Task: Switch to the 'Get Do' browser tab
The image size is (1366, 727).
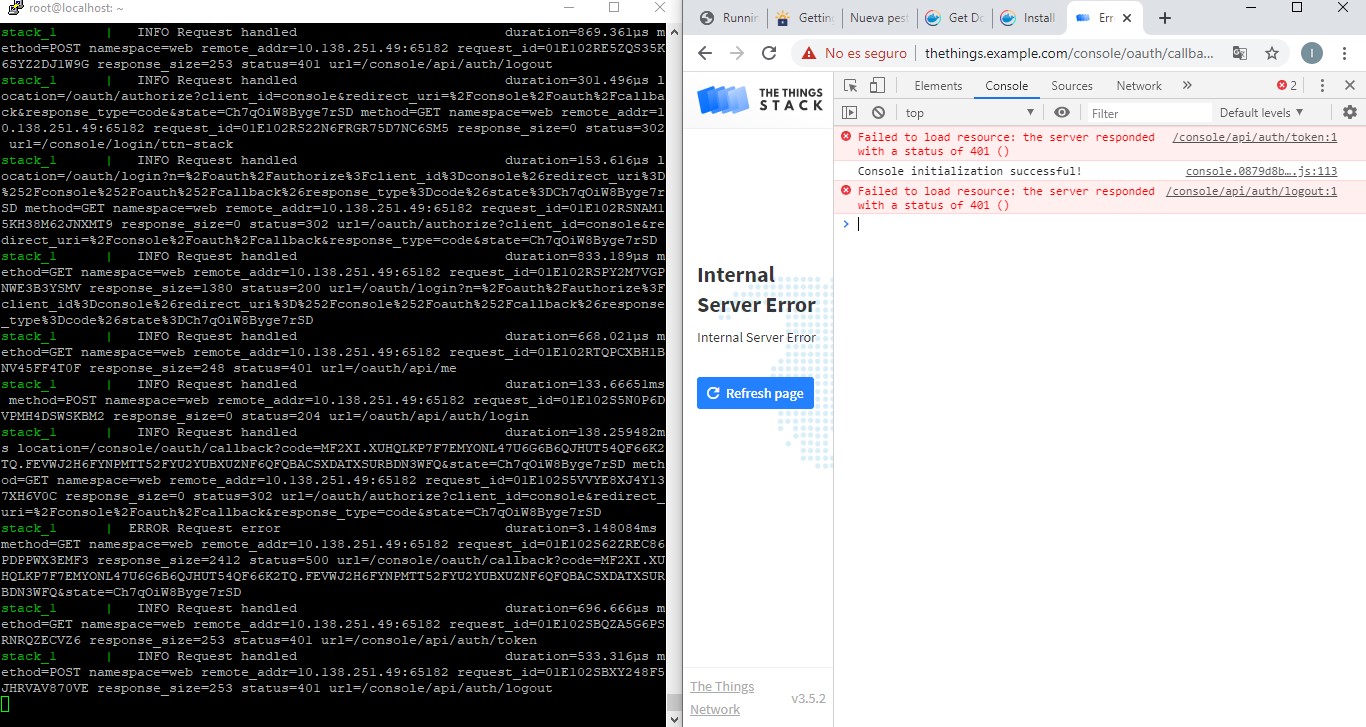Action: 954,18
